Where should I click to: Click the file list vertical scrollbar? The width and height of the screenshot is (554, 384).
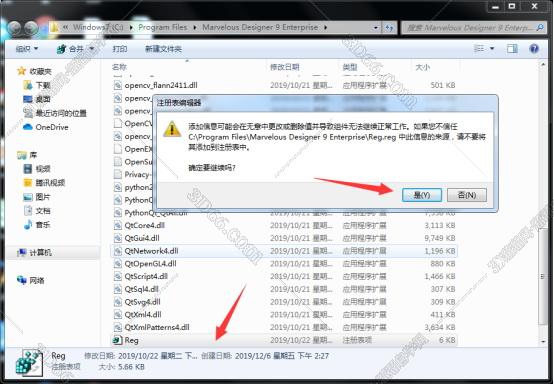point(543,201)
